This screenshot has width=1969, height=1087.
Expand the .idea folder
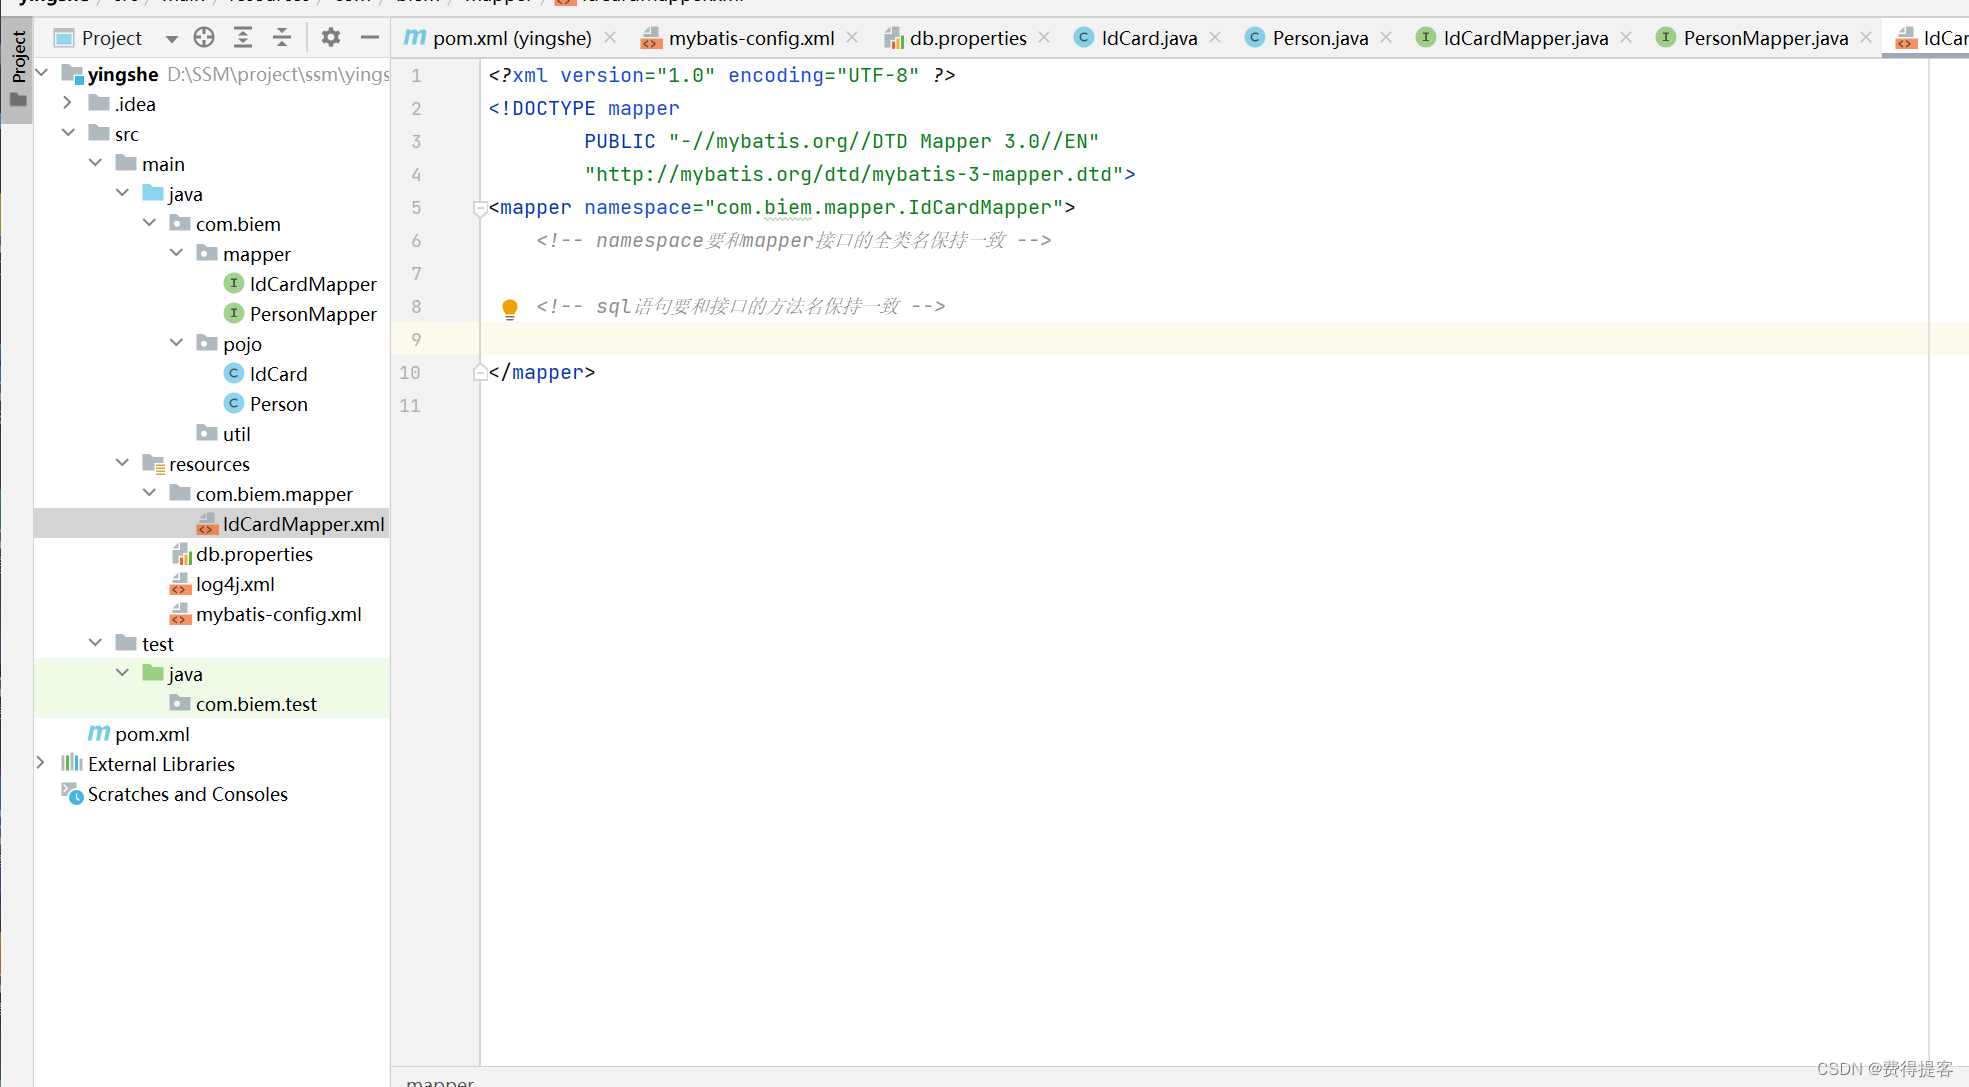[x=67, y=103]
